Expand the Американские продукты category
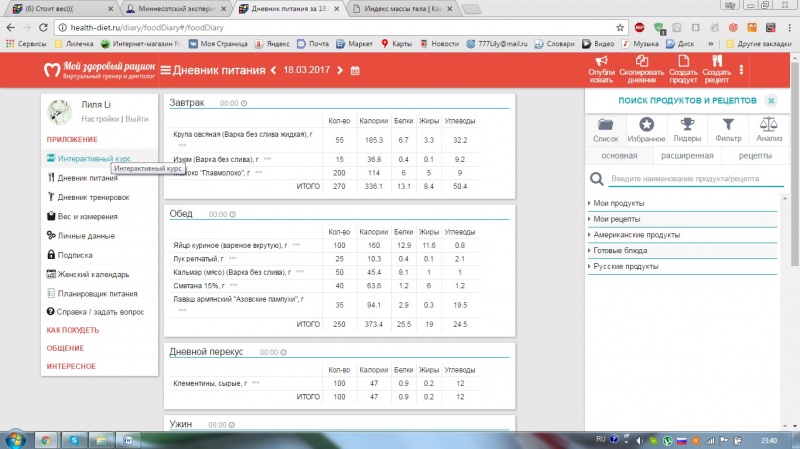This screenshot has width=800, height=449. click(x=637, y=235)
